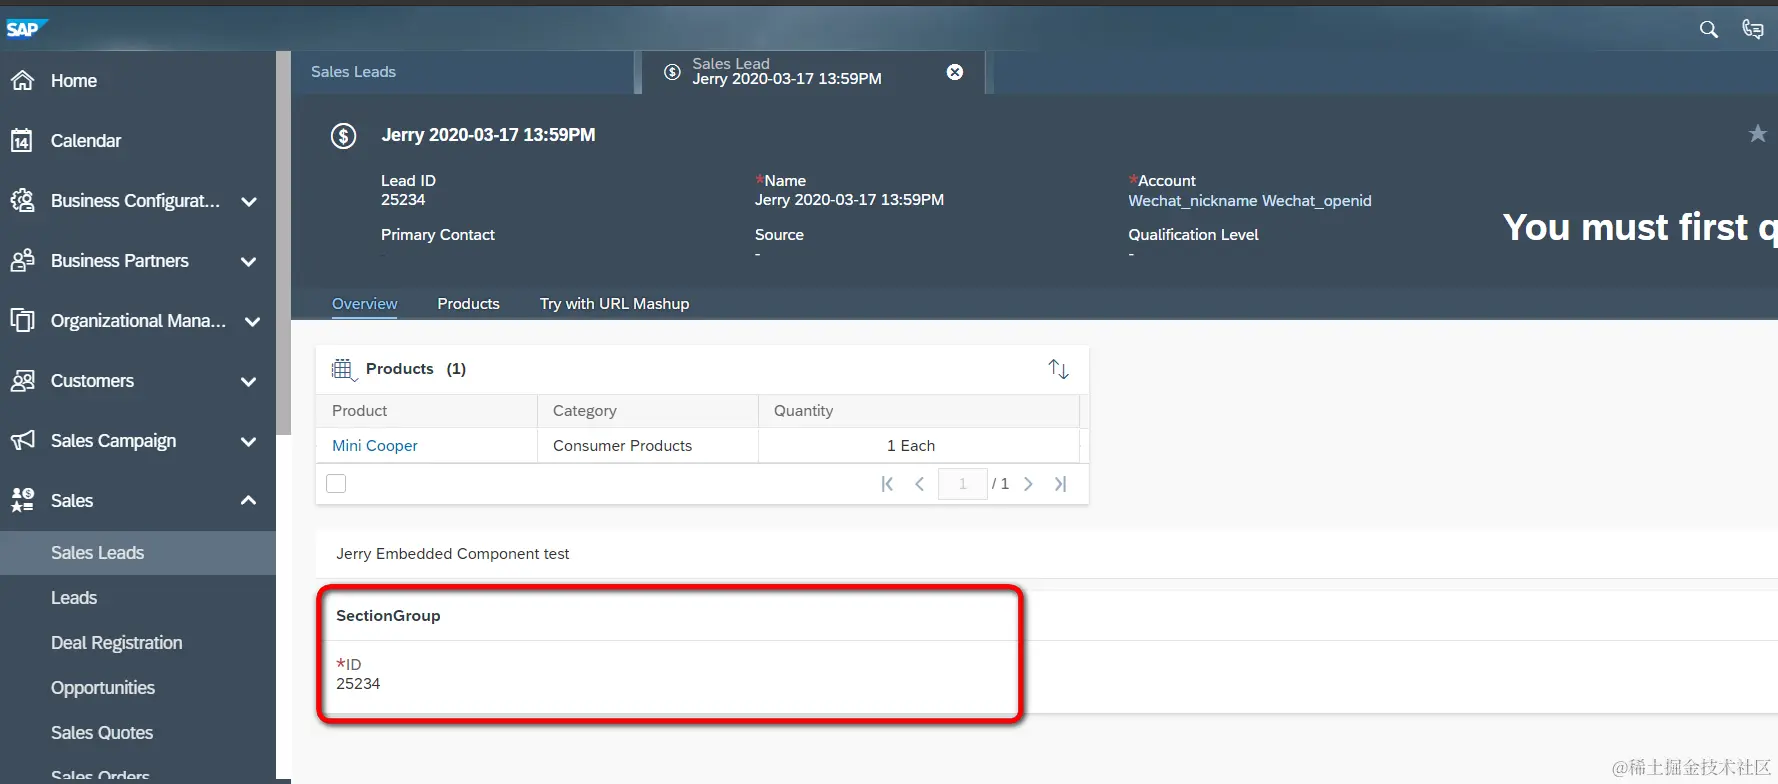The image size is (1778, 784).
Task: Go to previous page of Products table
Action: click(x=920, y=484)
